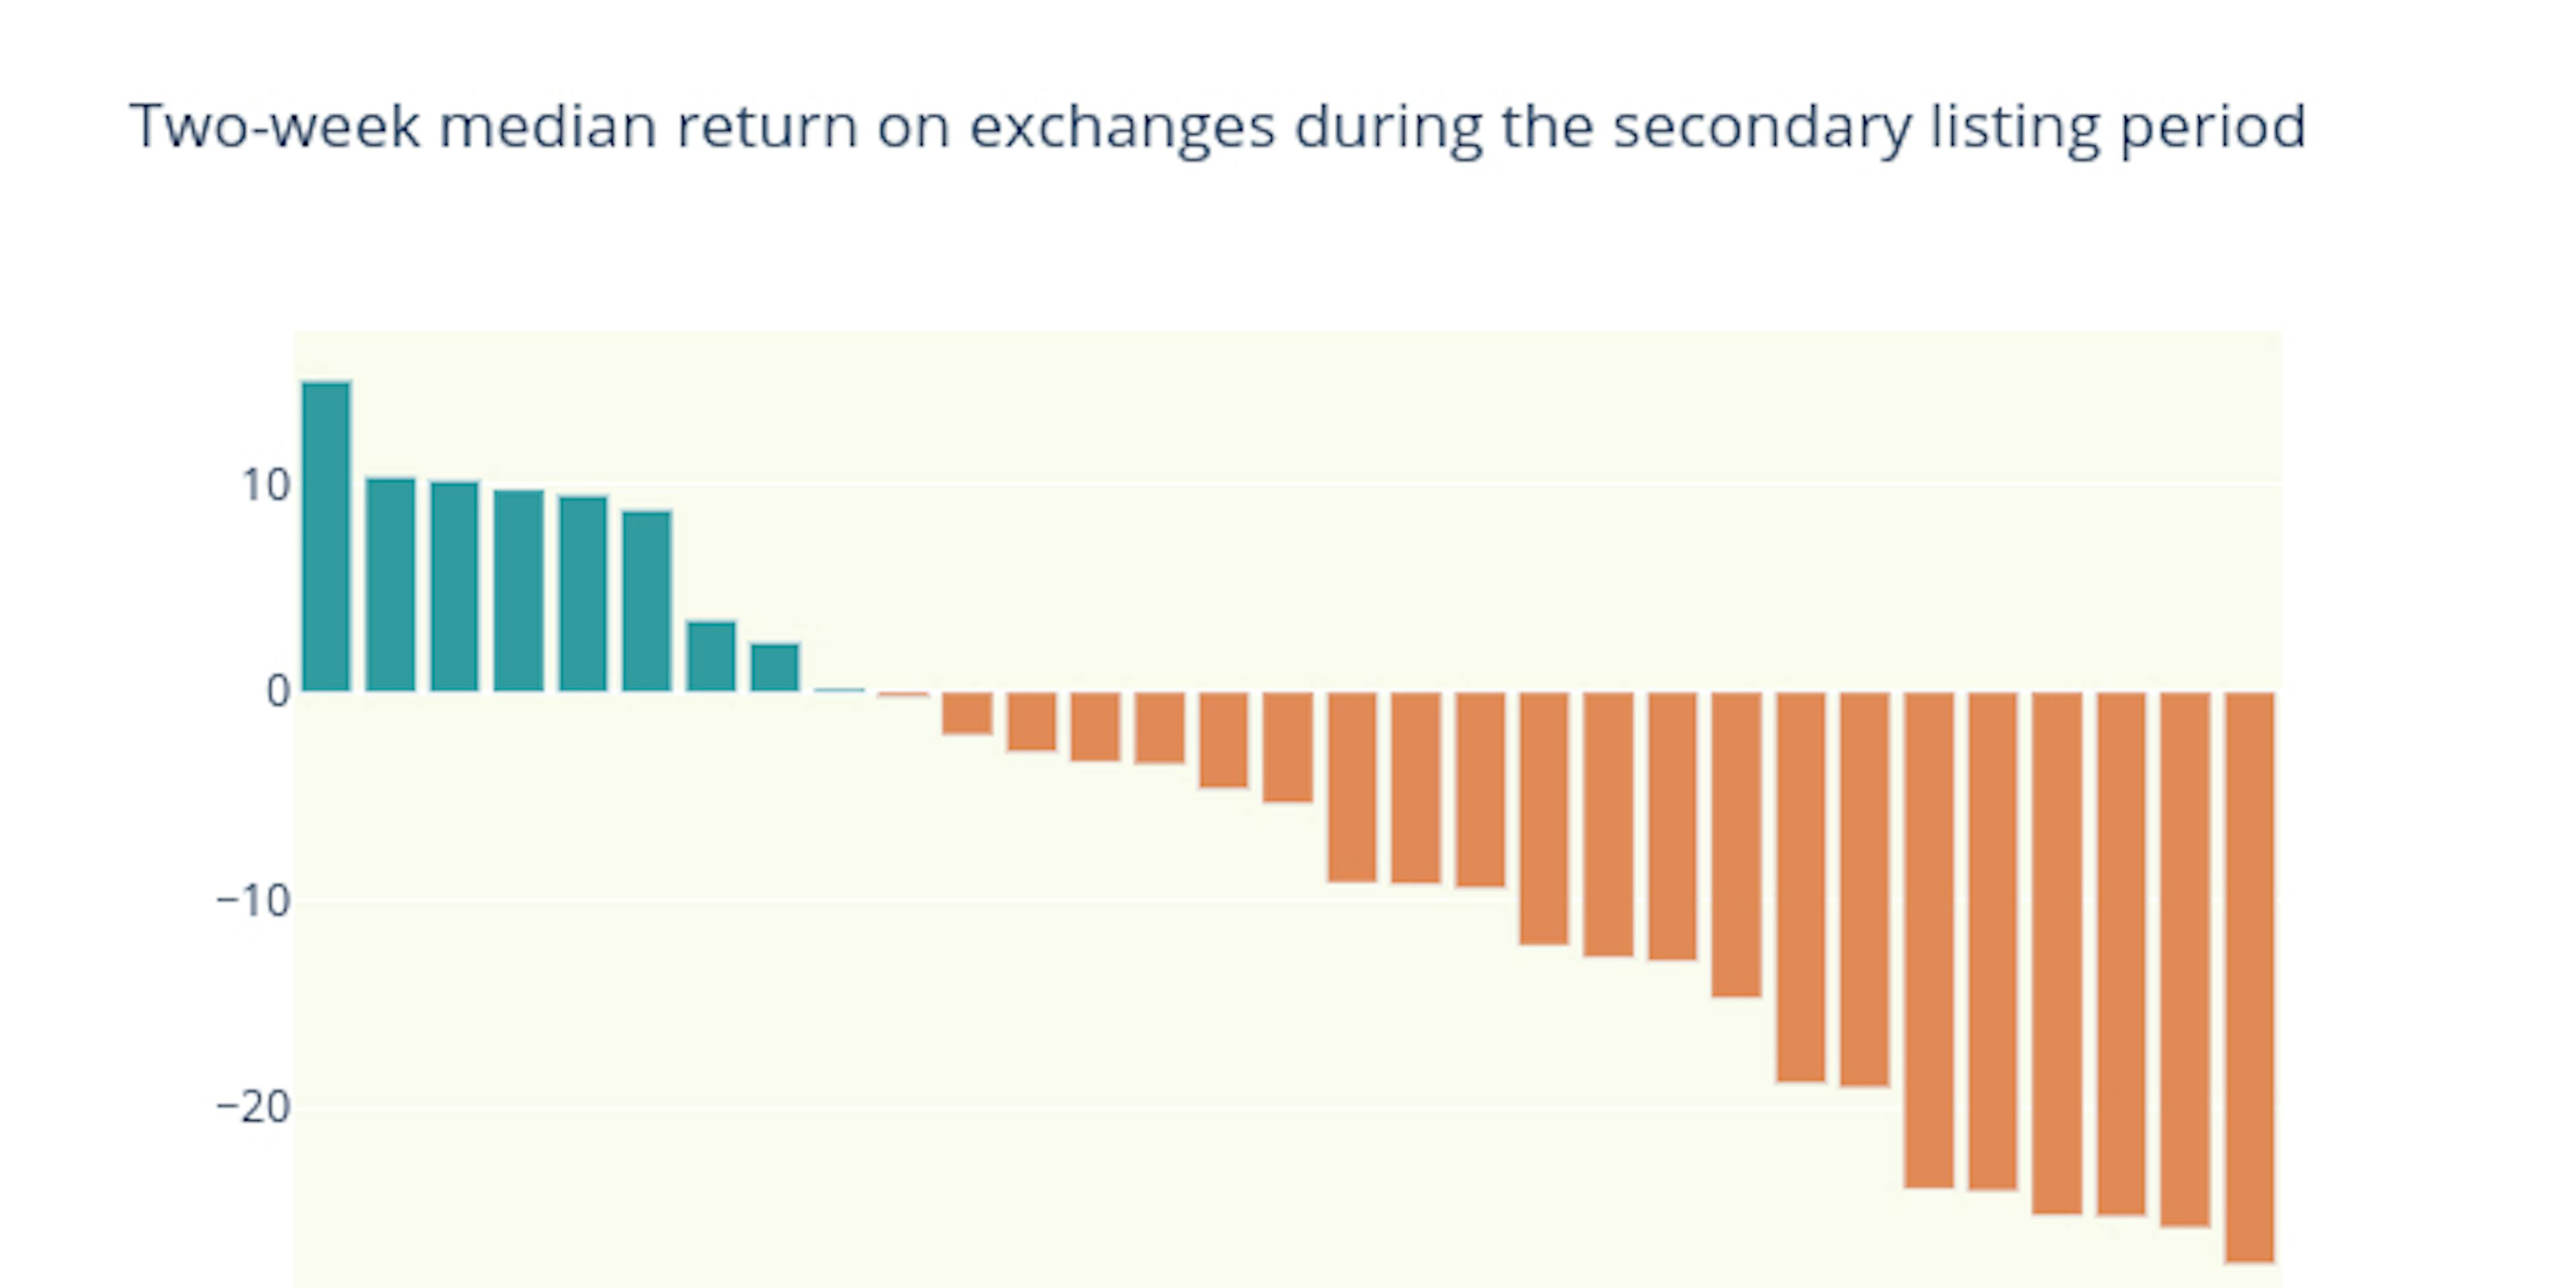Click the chart title text
This screenshot has height=1288, width=2576.
click(x=1217, y=127)
